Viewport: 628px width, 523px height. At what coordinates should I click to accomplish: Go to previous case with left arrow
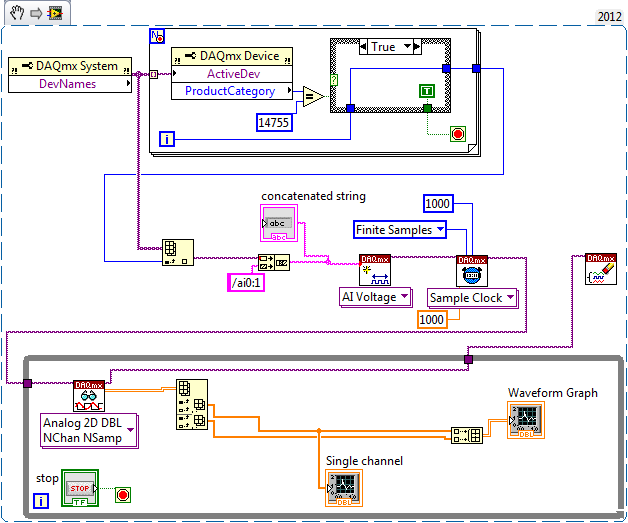click(x=363, y=46)
